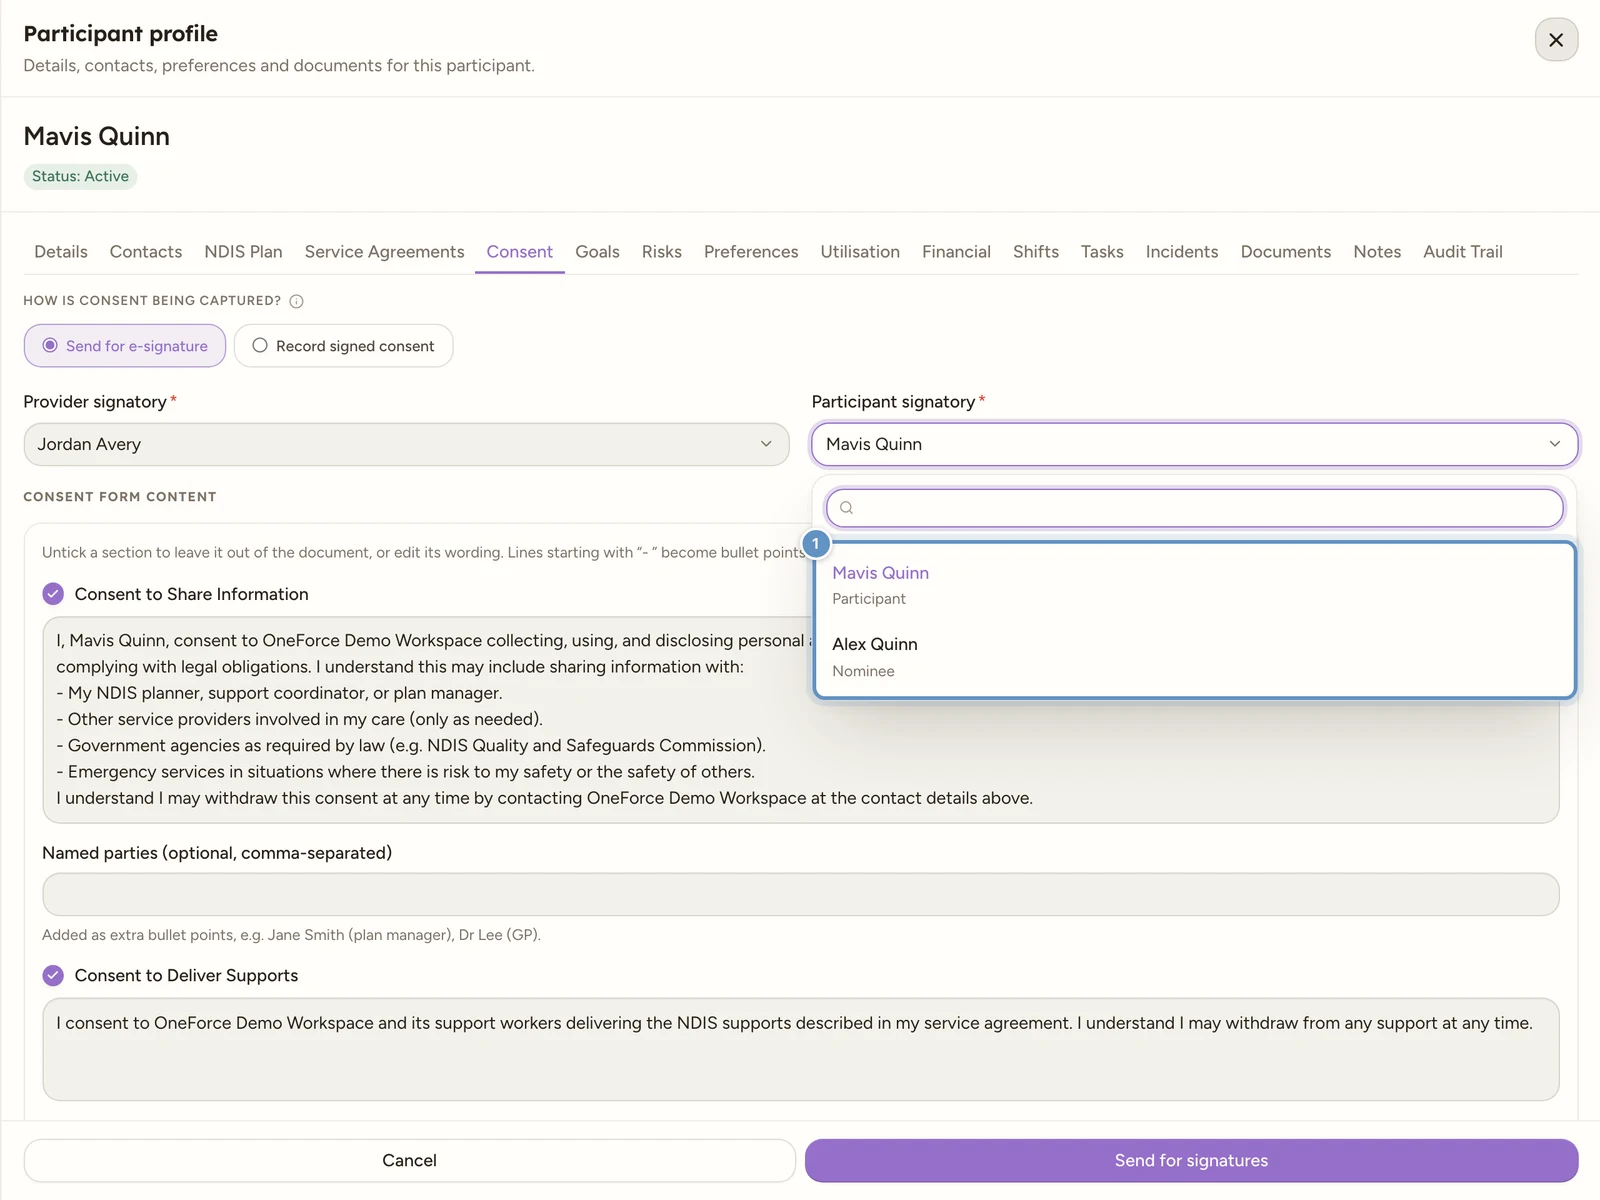
Task: Click the Provider signatory chevron arrow
Action: (766, 444)
